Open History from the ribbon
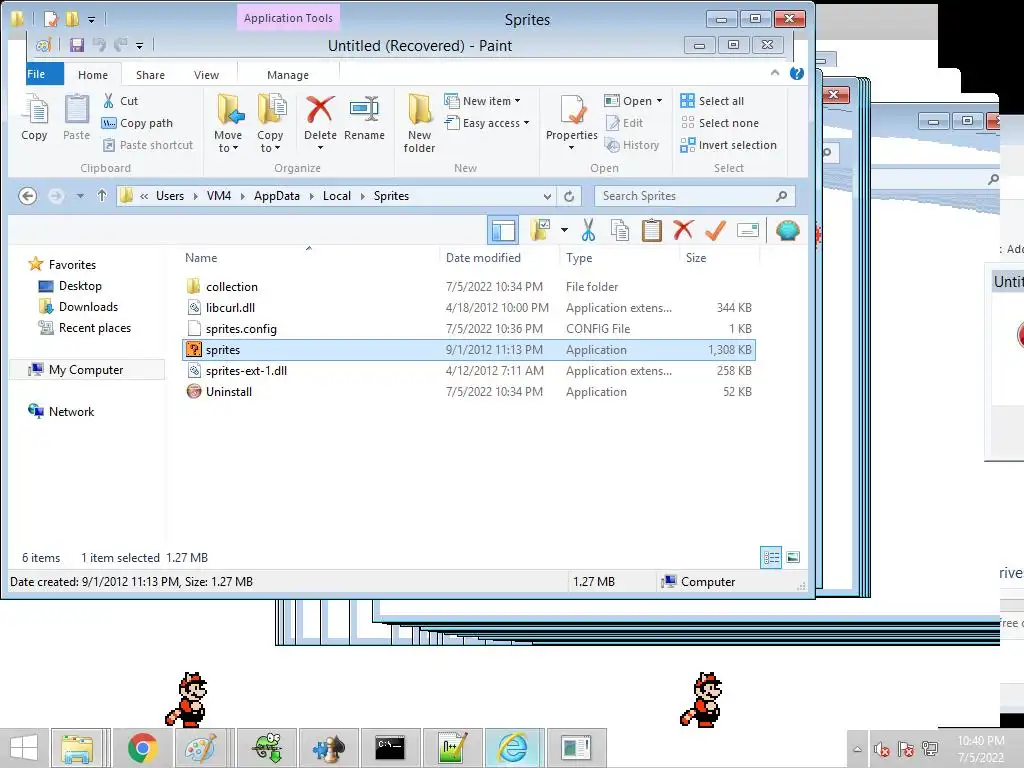This screenshot has width=1024, height=768. (x=632, y=145)
